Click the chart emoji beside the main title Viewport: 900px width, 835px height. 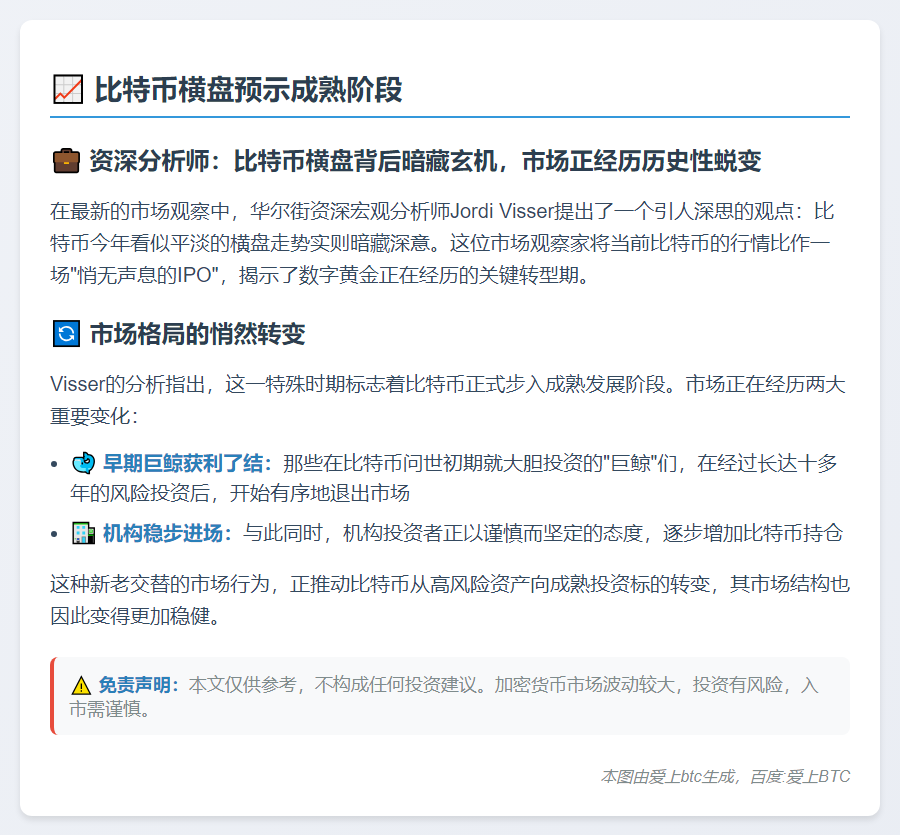tap(68, 90)
